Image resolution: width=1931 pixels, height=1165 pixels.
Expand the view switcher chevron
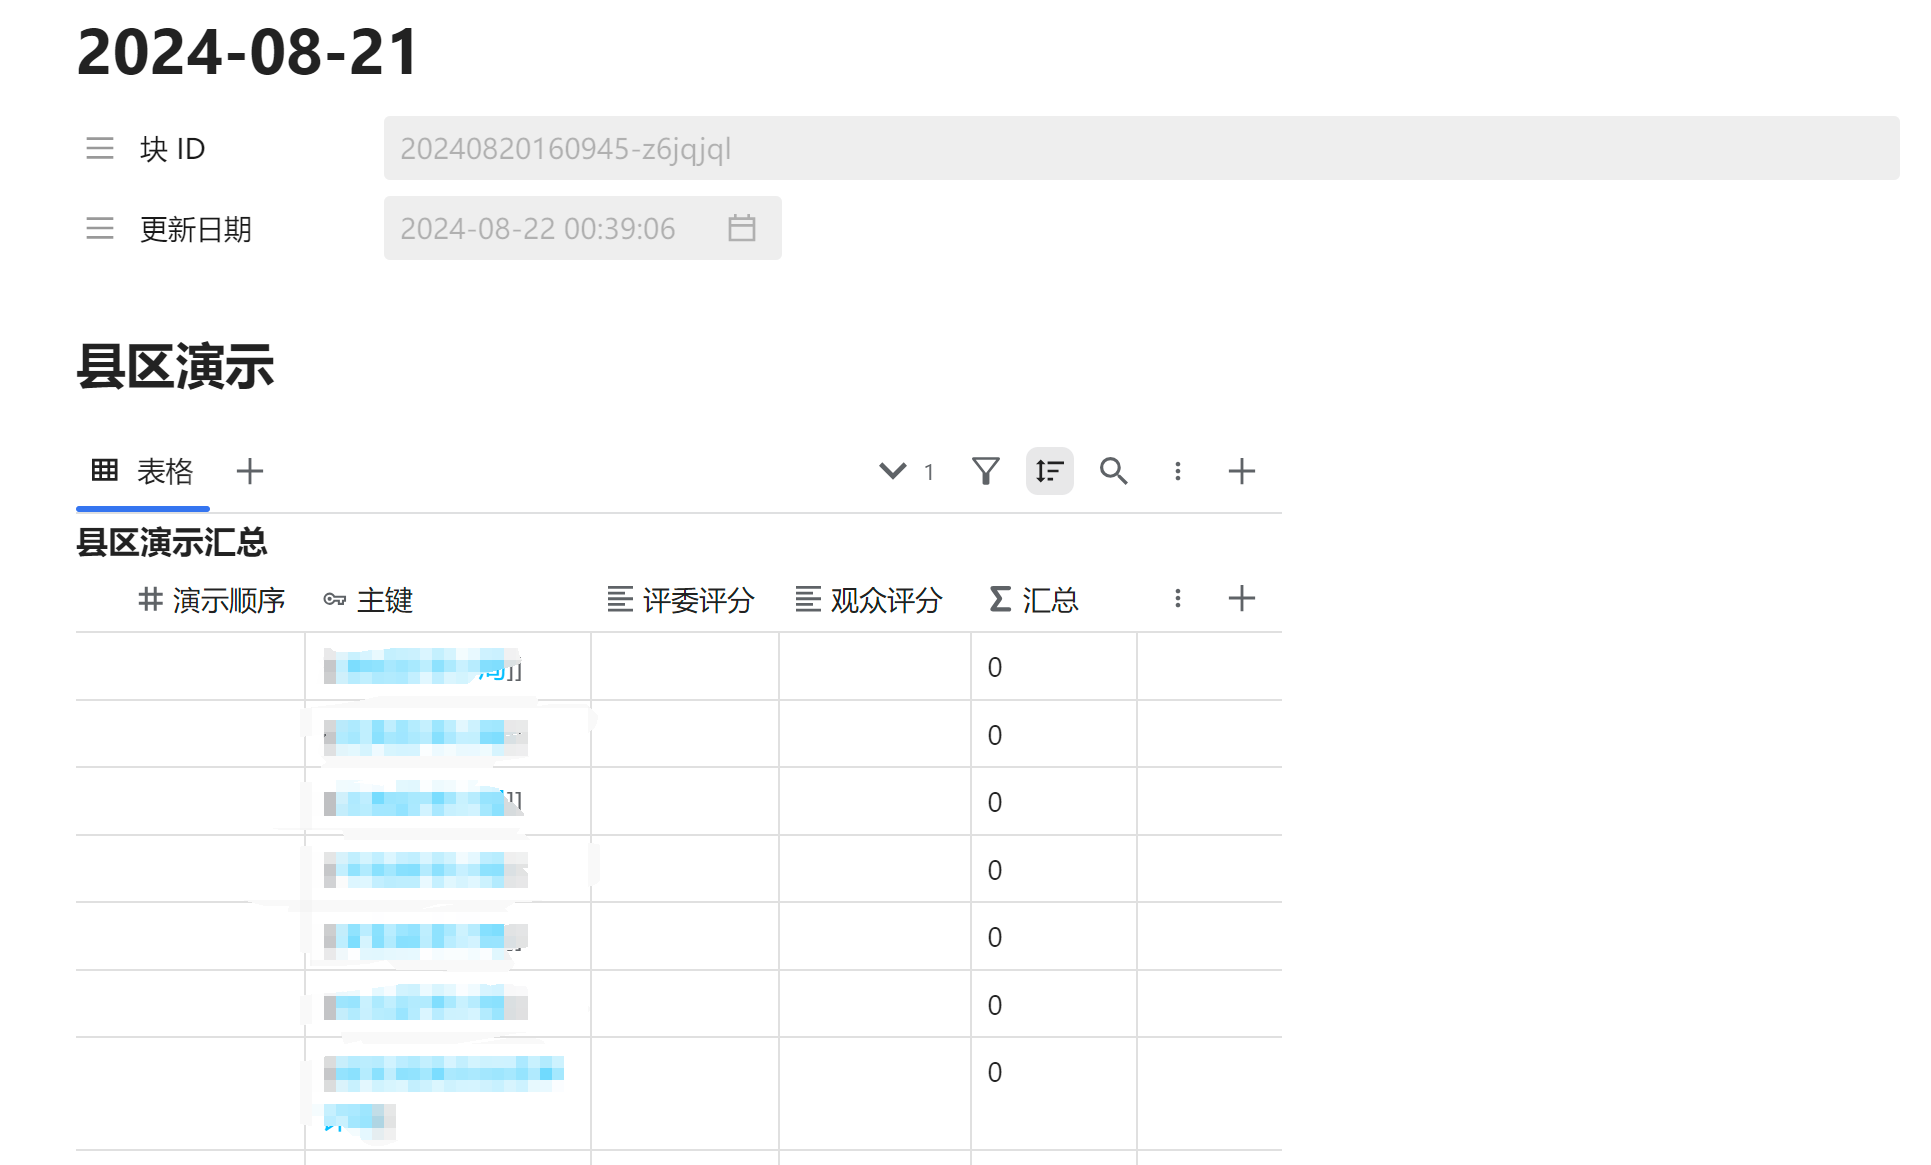pos(893,471)
